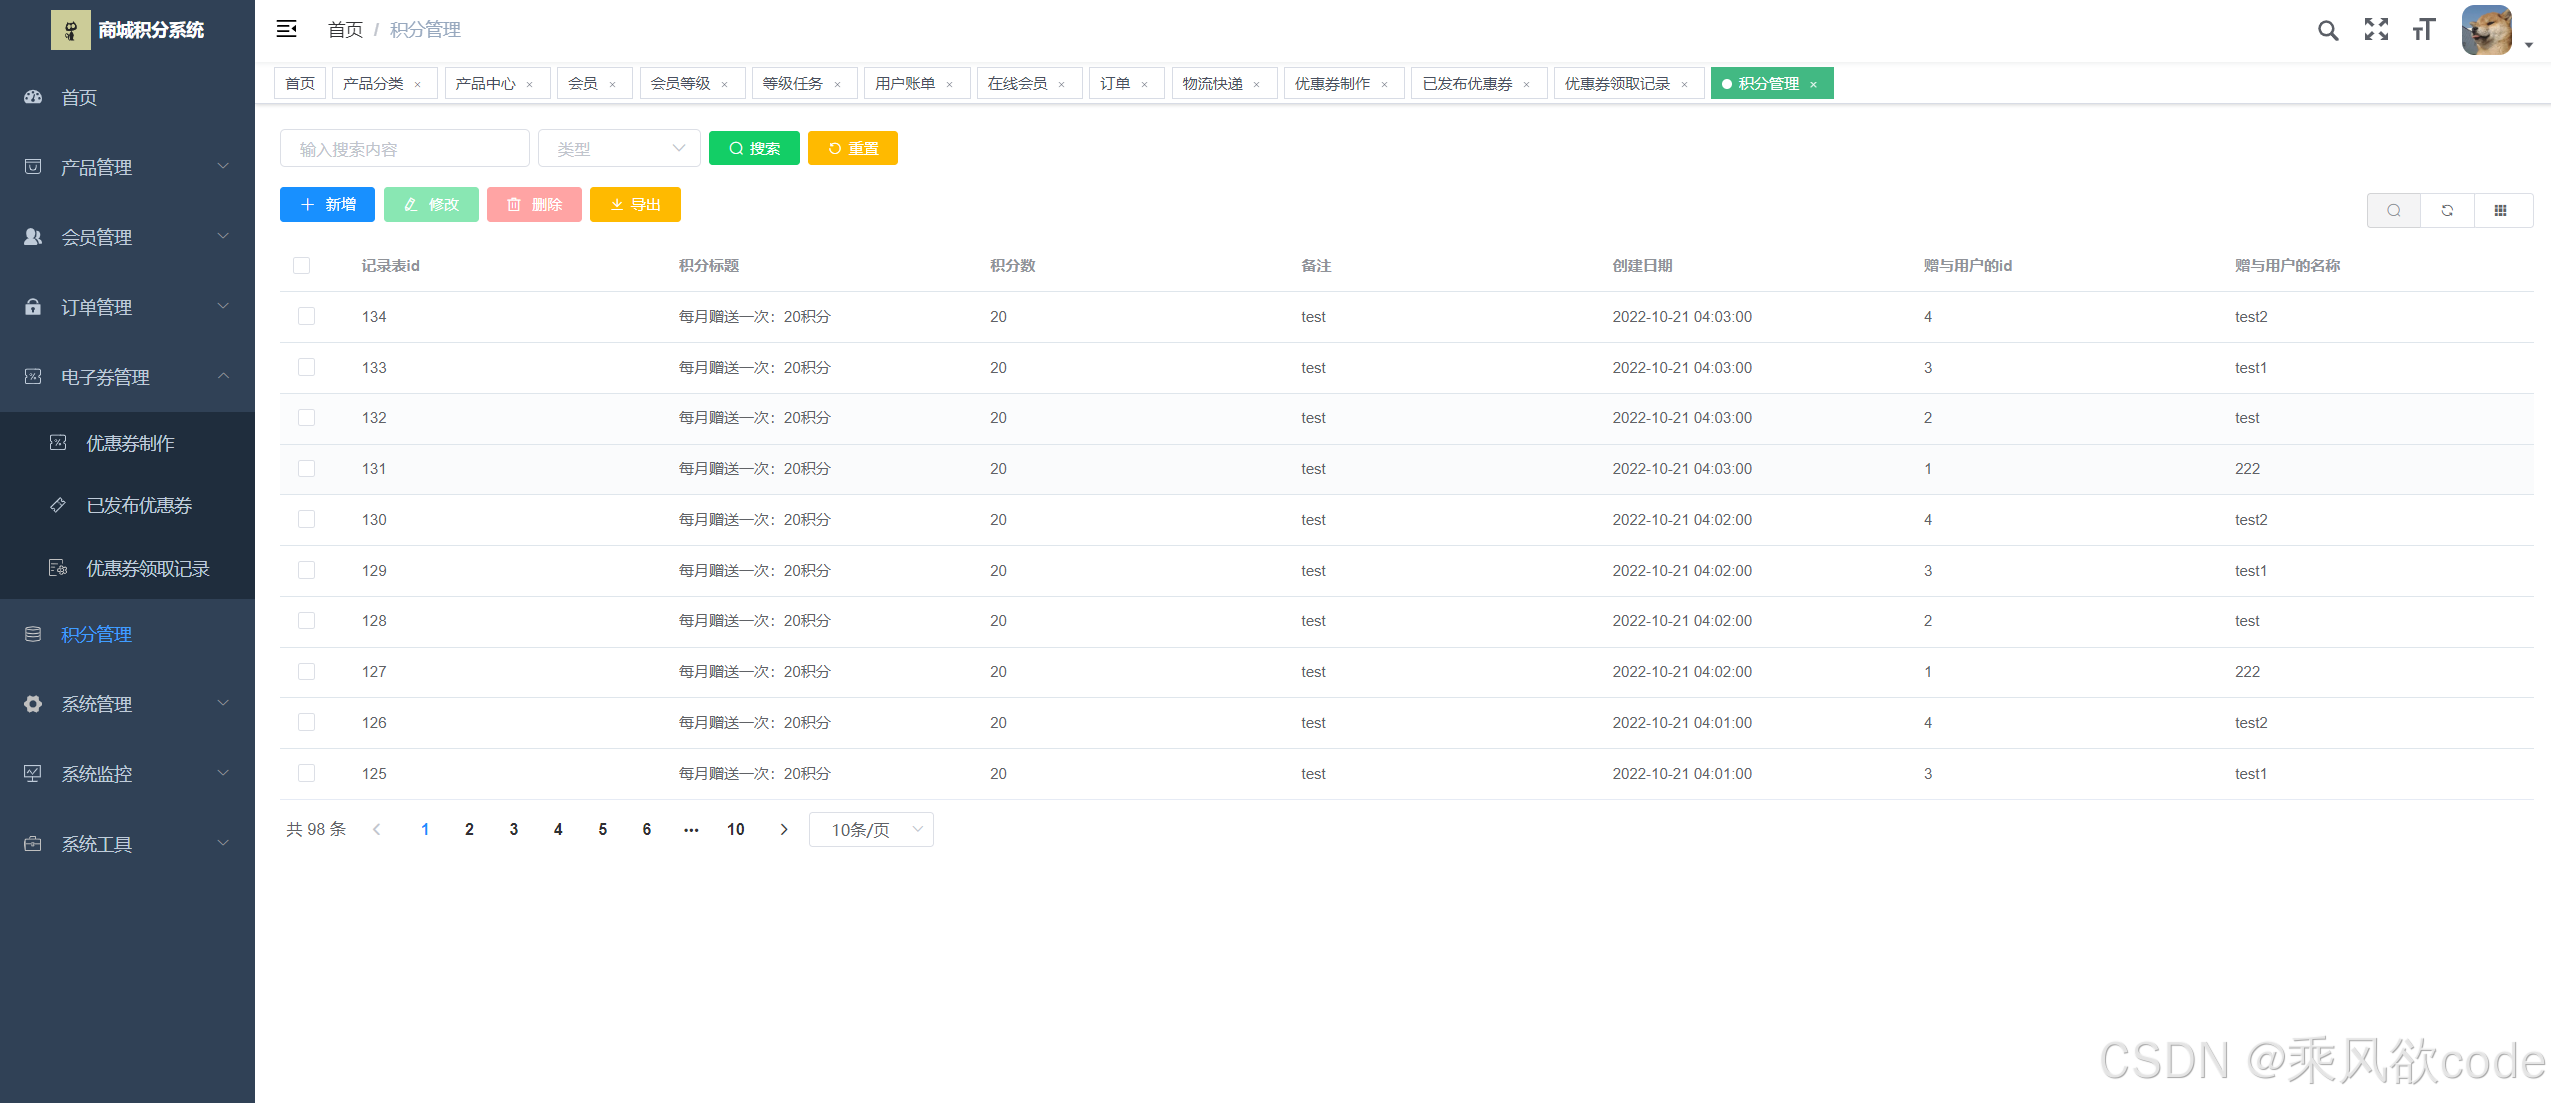This screenshot has height=1103, width=2551.
Task: Open 优惠券制作 in the sidebar
Action: pos(130,443)
